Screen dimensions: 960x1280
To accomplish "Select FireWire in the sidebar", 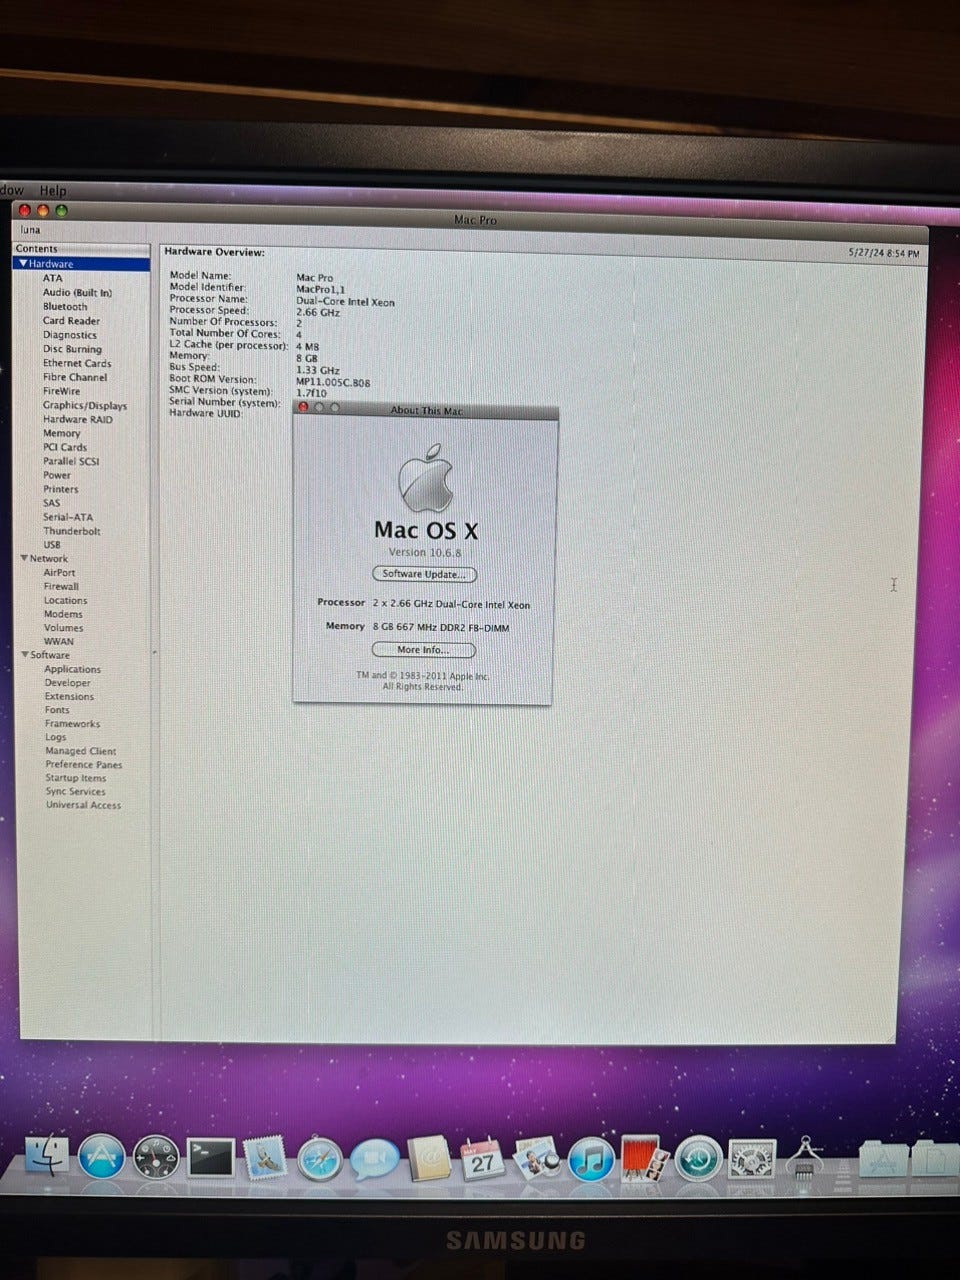I will click(61, 391).
